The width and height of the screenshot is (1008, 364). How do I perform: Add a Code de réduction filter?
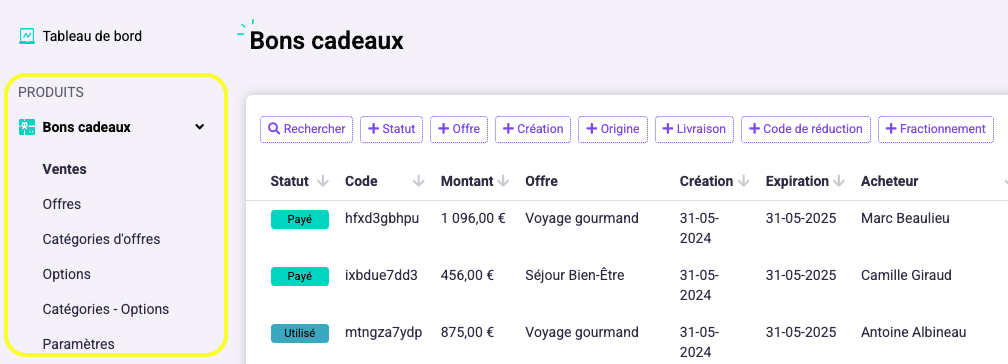pyautogui.click(x=806, y=129)
